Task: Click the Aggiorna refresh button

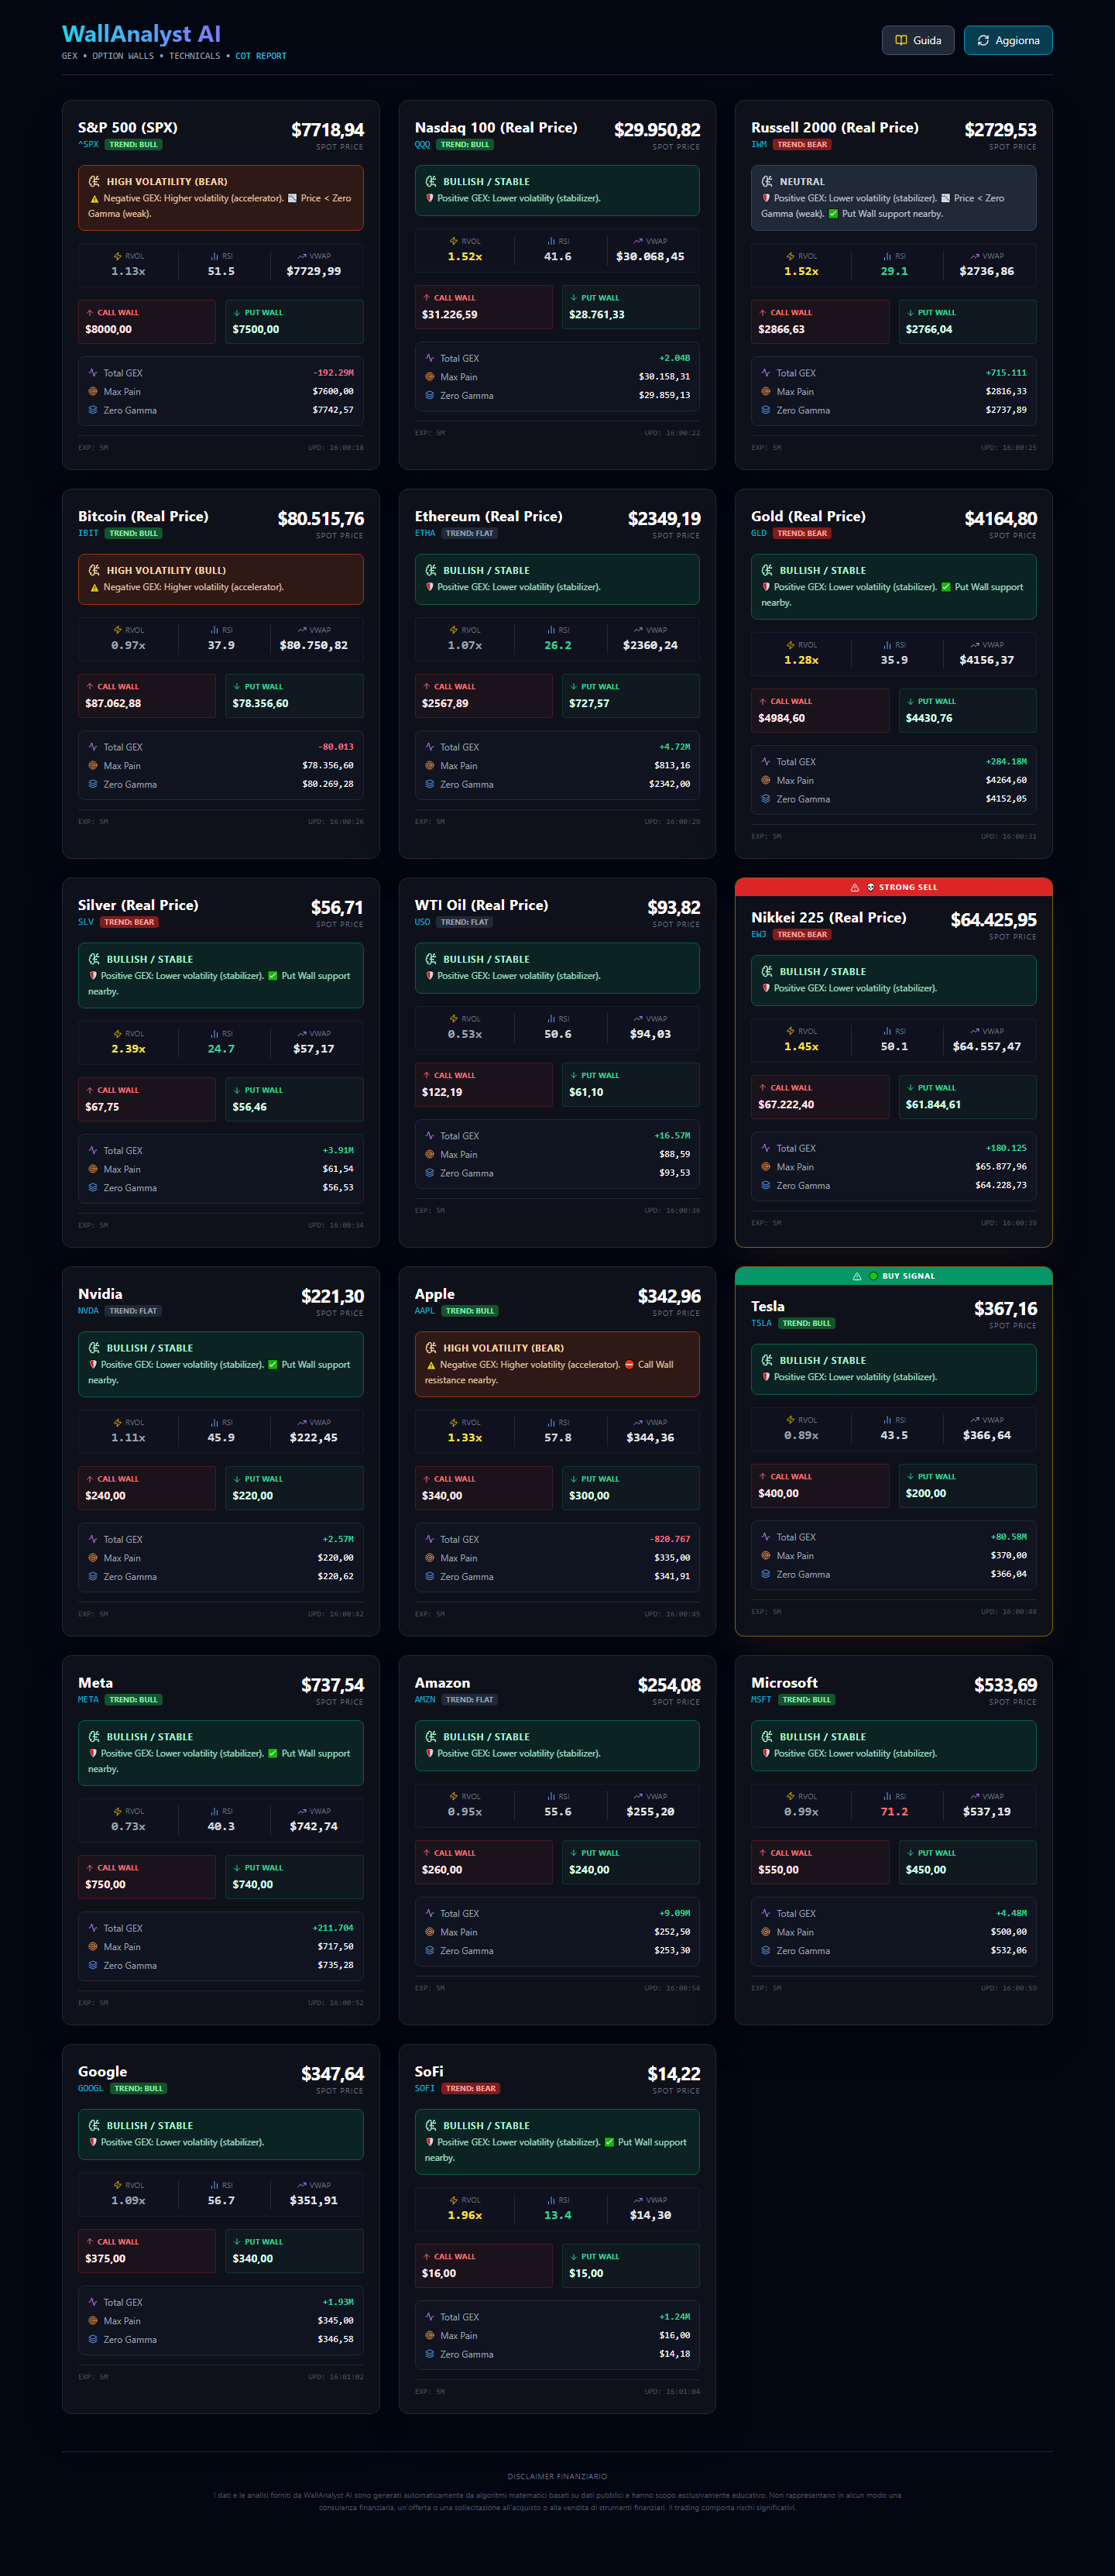Action: (x=1008, y=40)
